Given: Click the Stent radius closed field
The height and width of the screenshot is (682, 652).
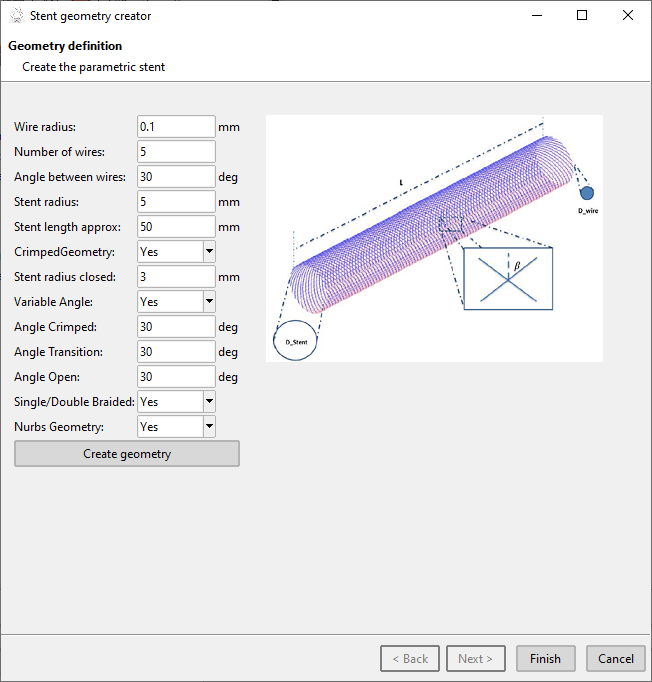Looking at the screenshot, I should pyautogui.click(x=176, y=277).
